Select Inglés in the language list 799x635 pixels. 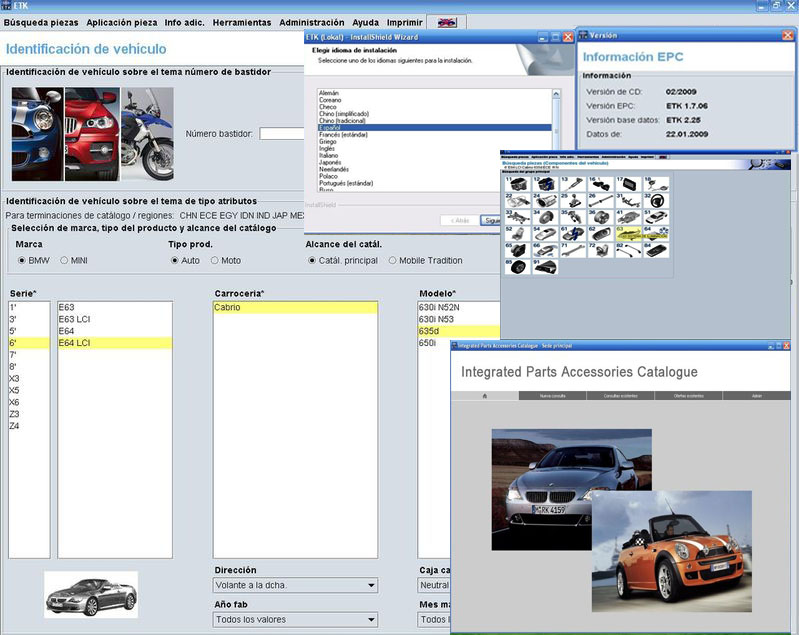coord(434,148)
